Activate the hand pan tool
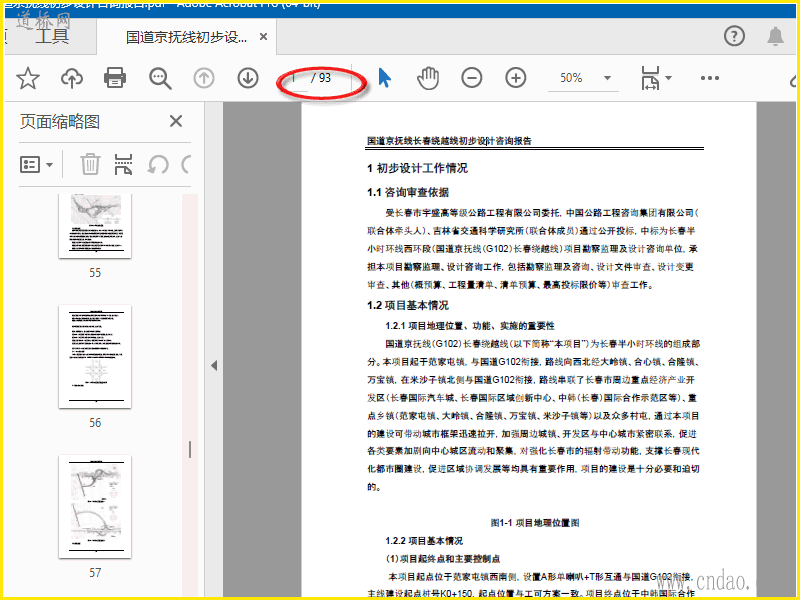 (x=428, y=78)
